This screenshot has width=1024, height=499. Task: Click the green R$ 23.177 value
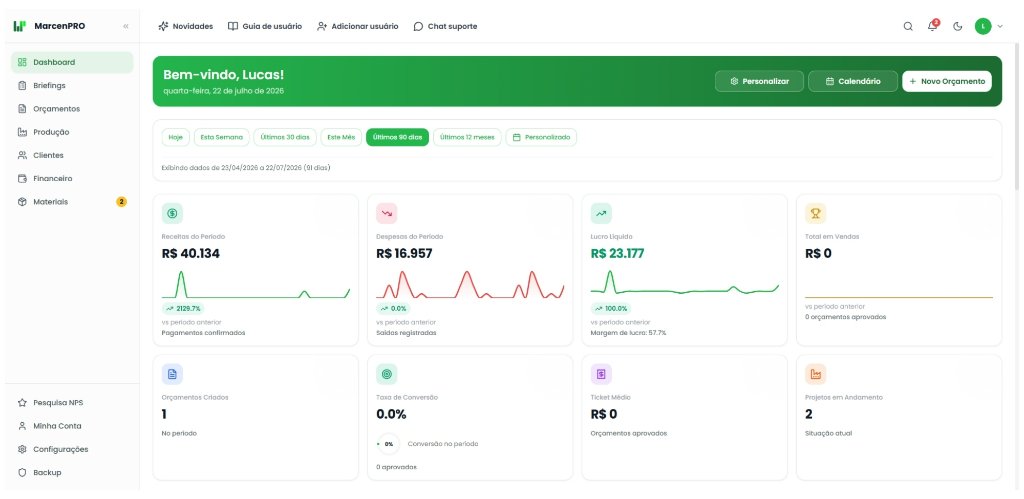click(x=617, y=253)
